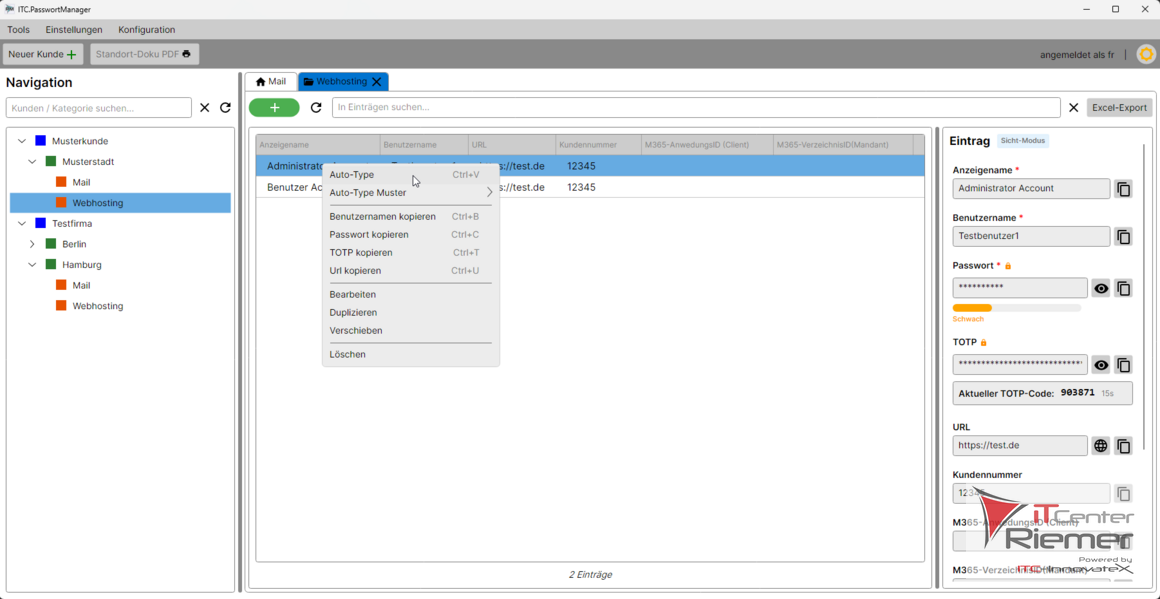Click the Sicht-Modus badge

click(x=1023, y=141)
